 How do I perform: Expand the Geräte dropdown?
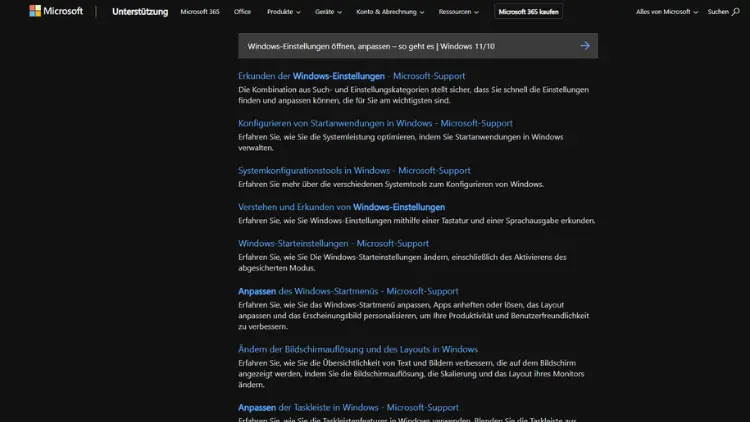point(328,11)
